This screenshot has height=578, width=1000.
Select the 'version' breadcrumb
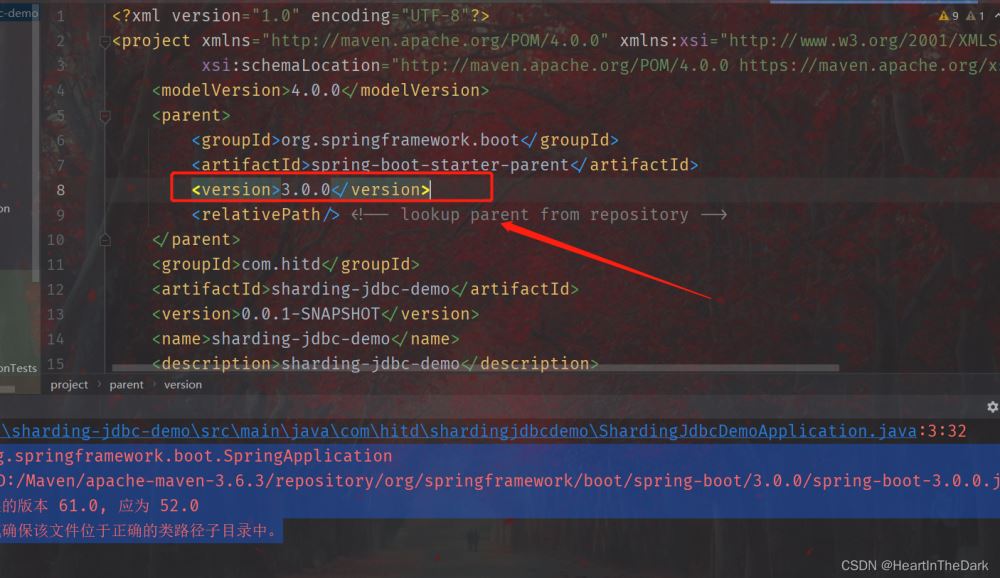pos(183,384)
